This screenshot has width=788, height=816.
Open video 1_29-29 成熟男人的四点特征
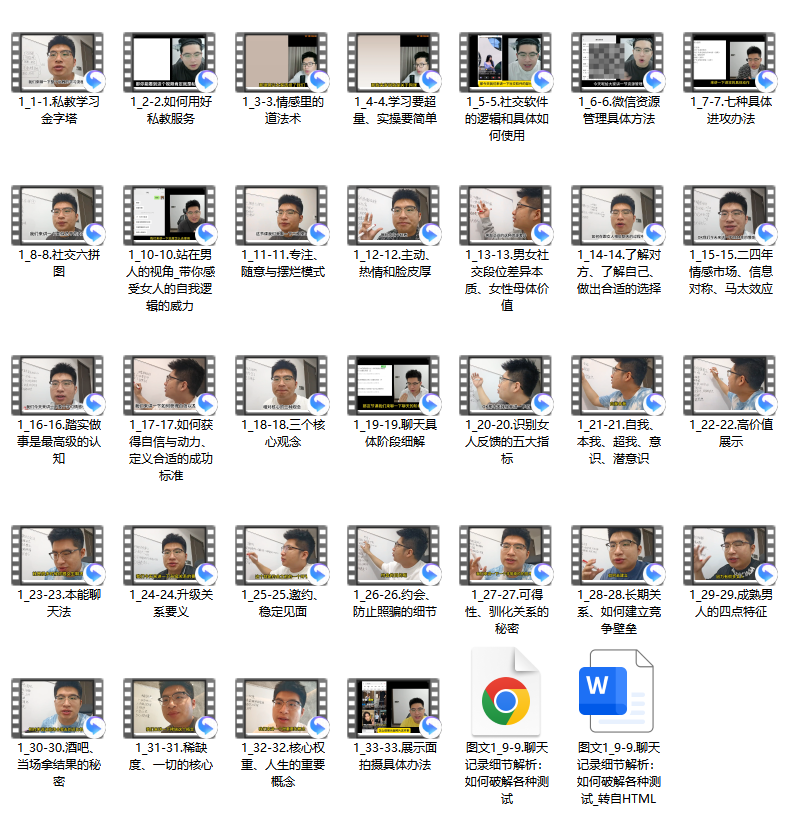click(x=730, y=555)
